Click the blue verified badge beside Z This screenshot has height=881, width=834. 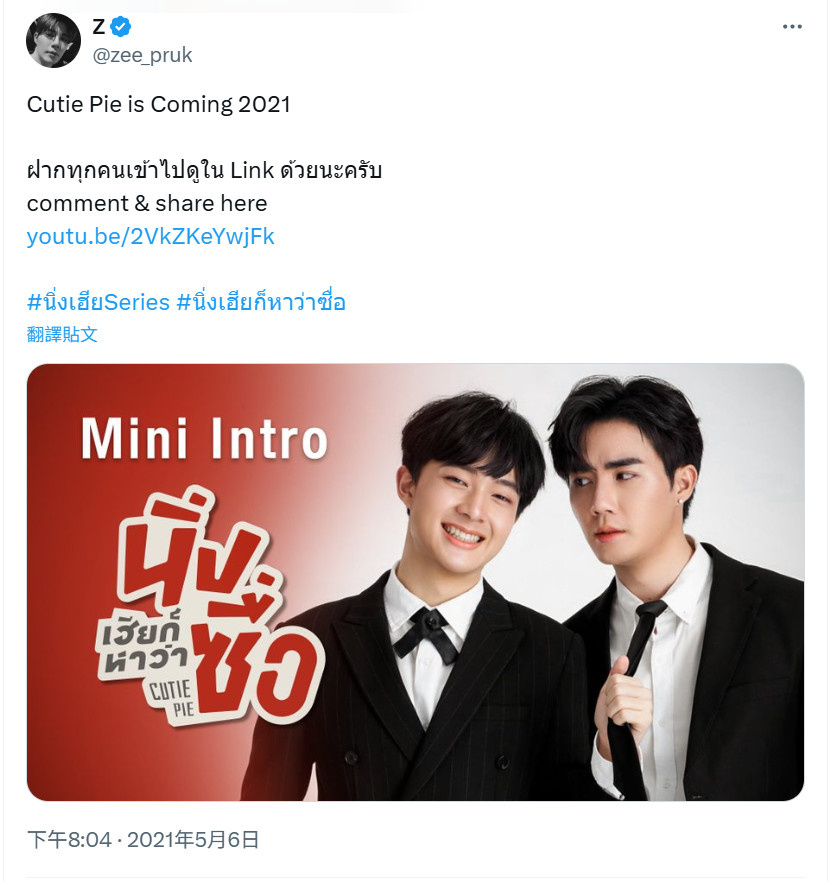point(120,26)
